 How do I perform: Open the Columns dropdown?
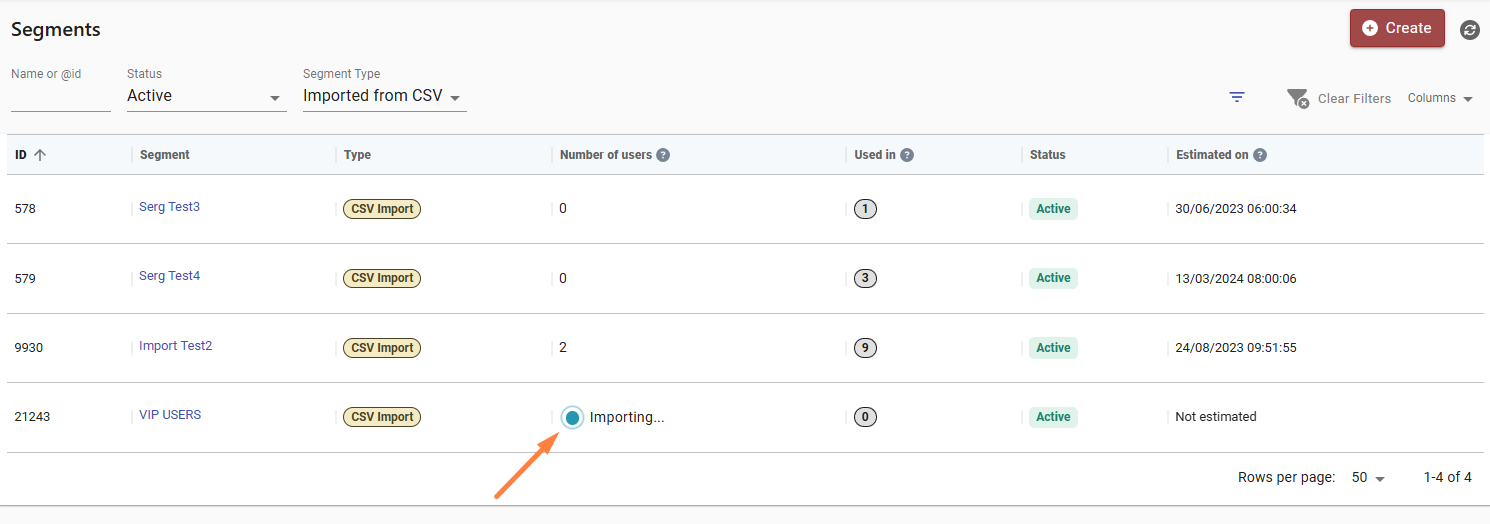coord(1440,98)
